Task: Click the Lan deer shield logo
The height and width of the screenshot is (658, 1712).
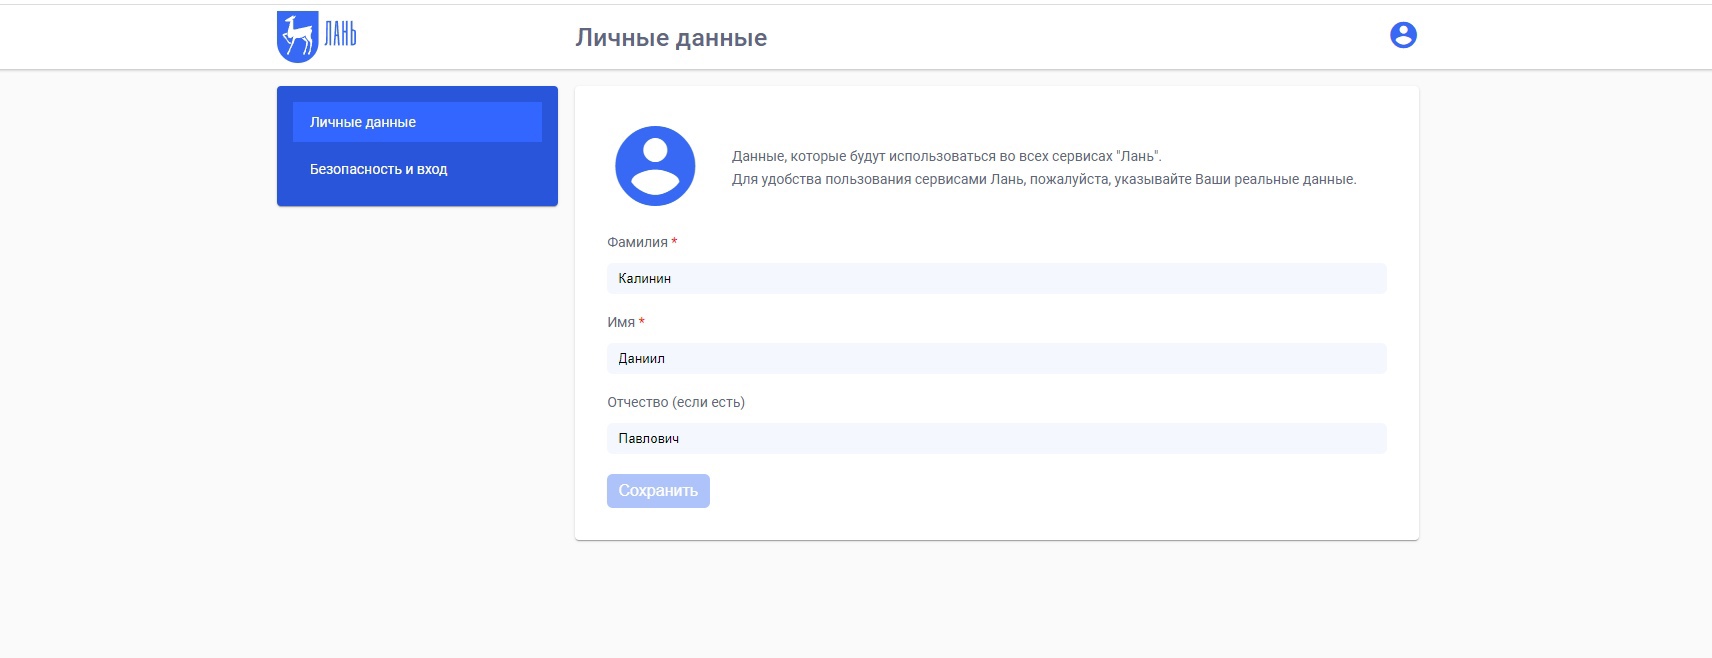Action: coord(297,37)
